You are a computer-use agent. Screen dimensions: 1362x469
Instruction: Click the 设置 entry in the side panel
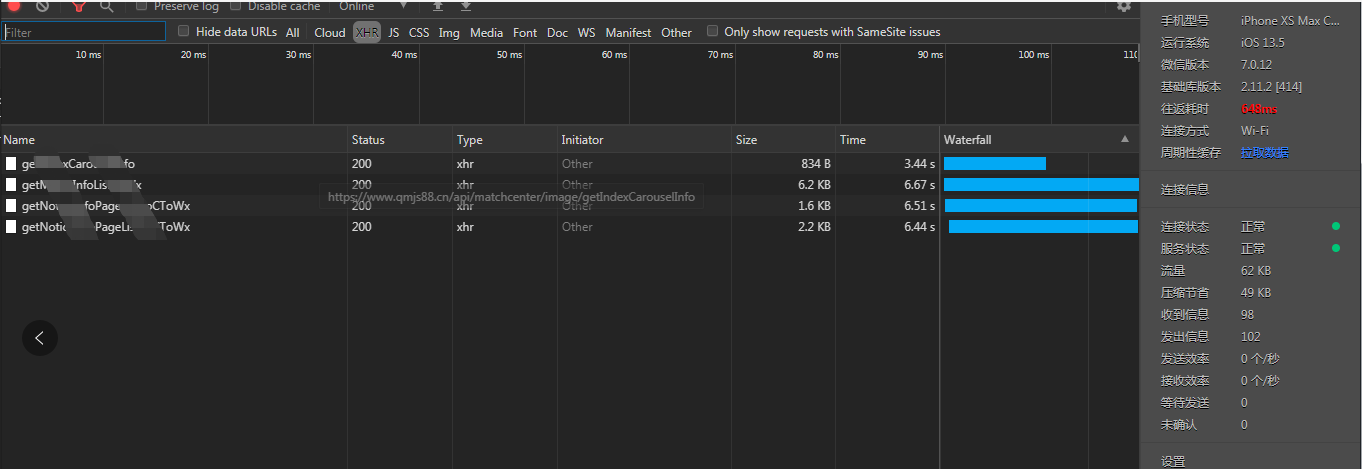point(1173,461)
